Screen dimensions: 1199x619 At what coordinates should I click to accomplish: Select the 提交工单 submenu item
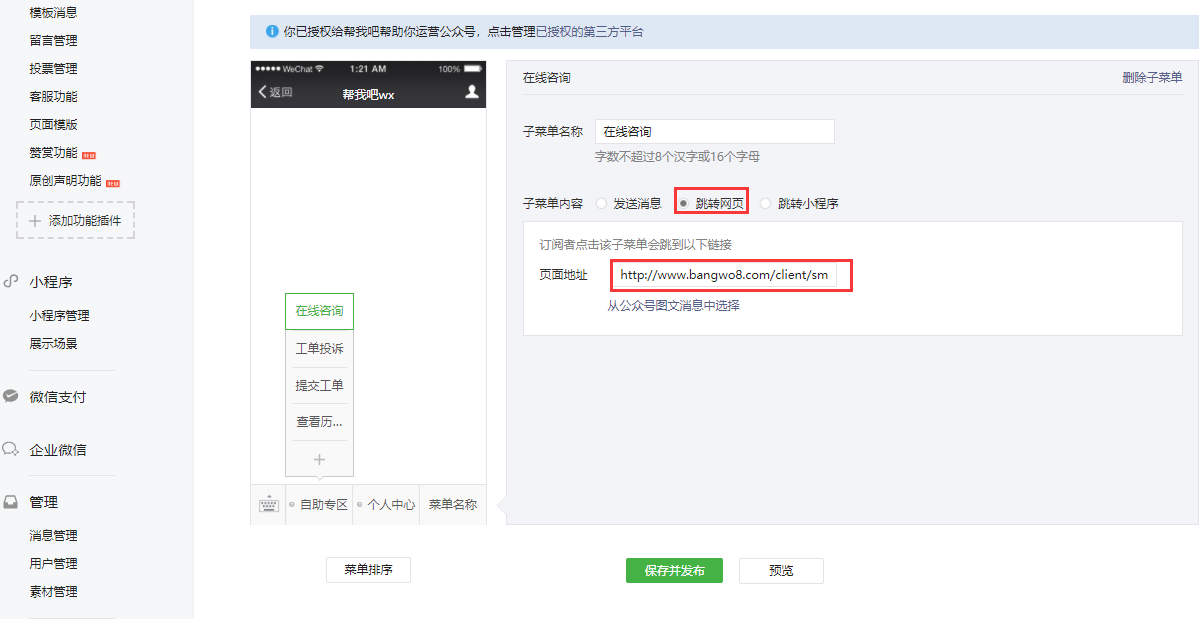click(x=319, y=385)
